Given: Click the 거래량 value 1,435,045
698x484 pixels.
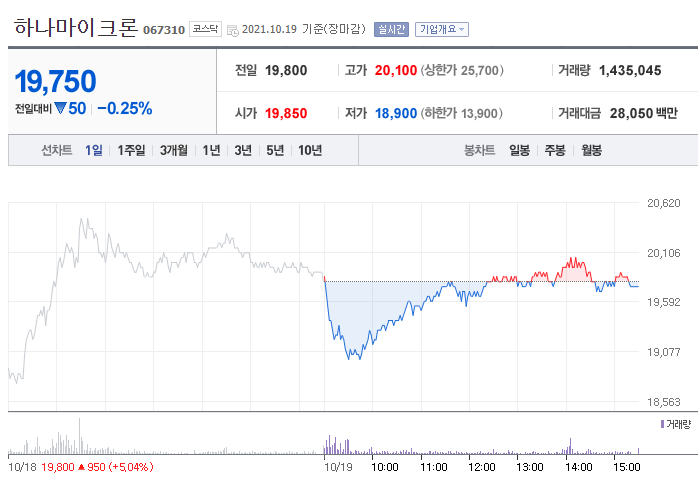Looking at the screenshot, I should pyautogui.click(x=630, y=70).
